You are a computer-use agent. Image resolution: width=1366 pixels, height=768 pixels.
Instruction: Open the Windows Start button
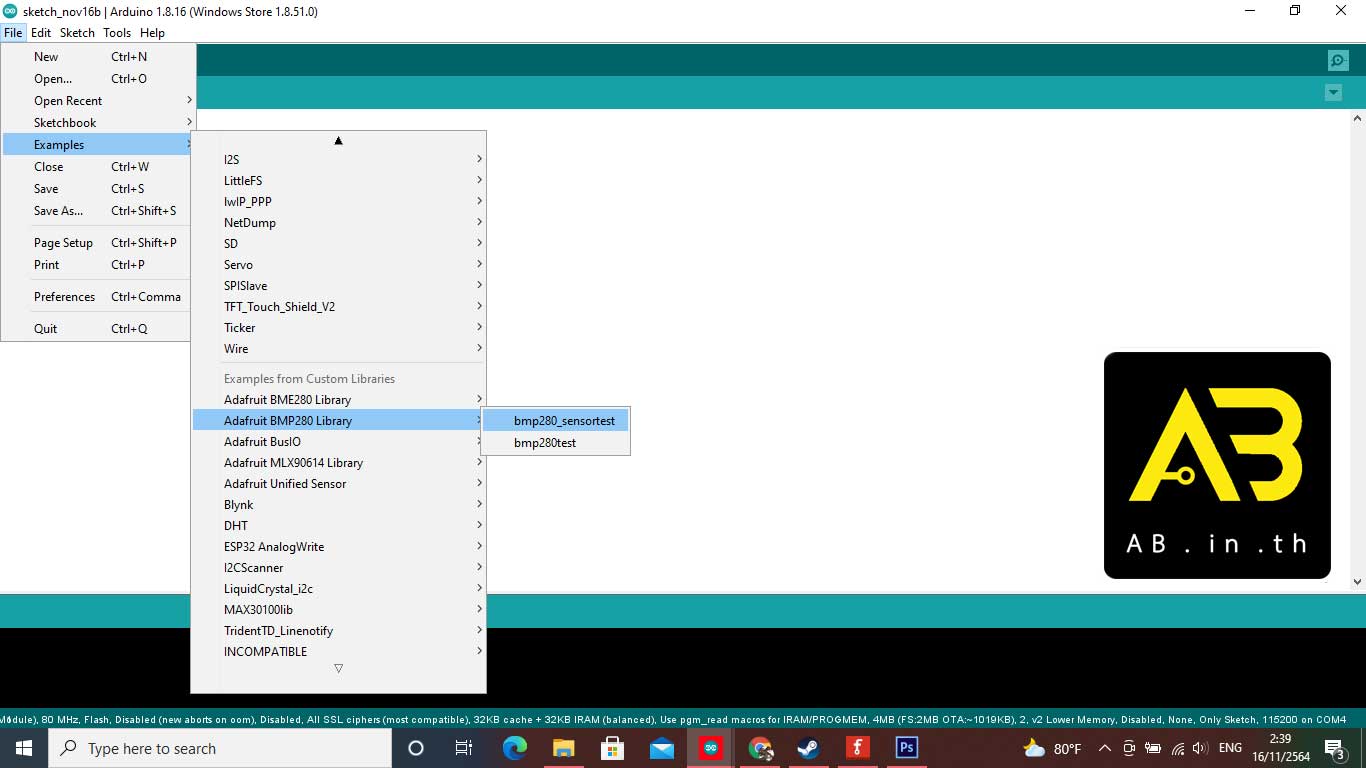coord(24,748)
